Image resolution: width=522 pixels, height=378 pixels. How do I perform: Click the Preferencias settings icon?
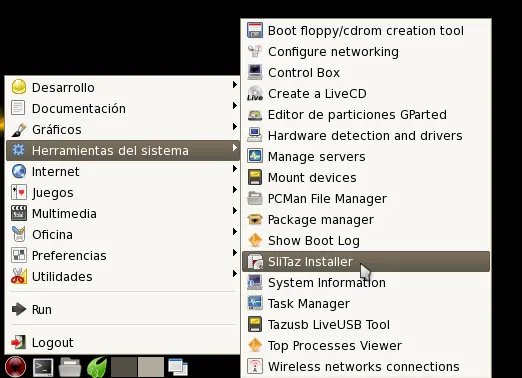(x=19, y=255)
